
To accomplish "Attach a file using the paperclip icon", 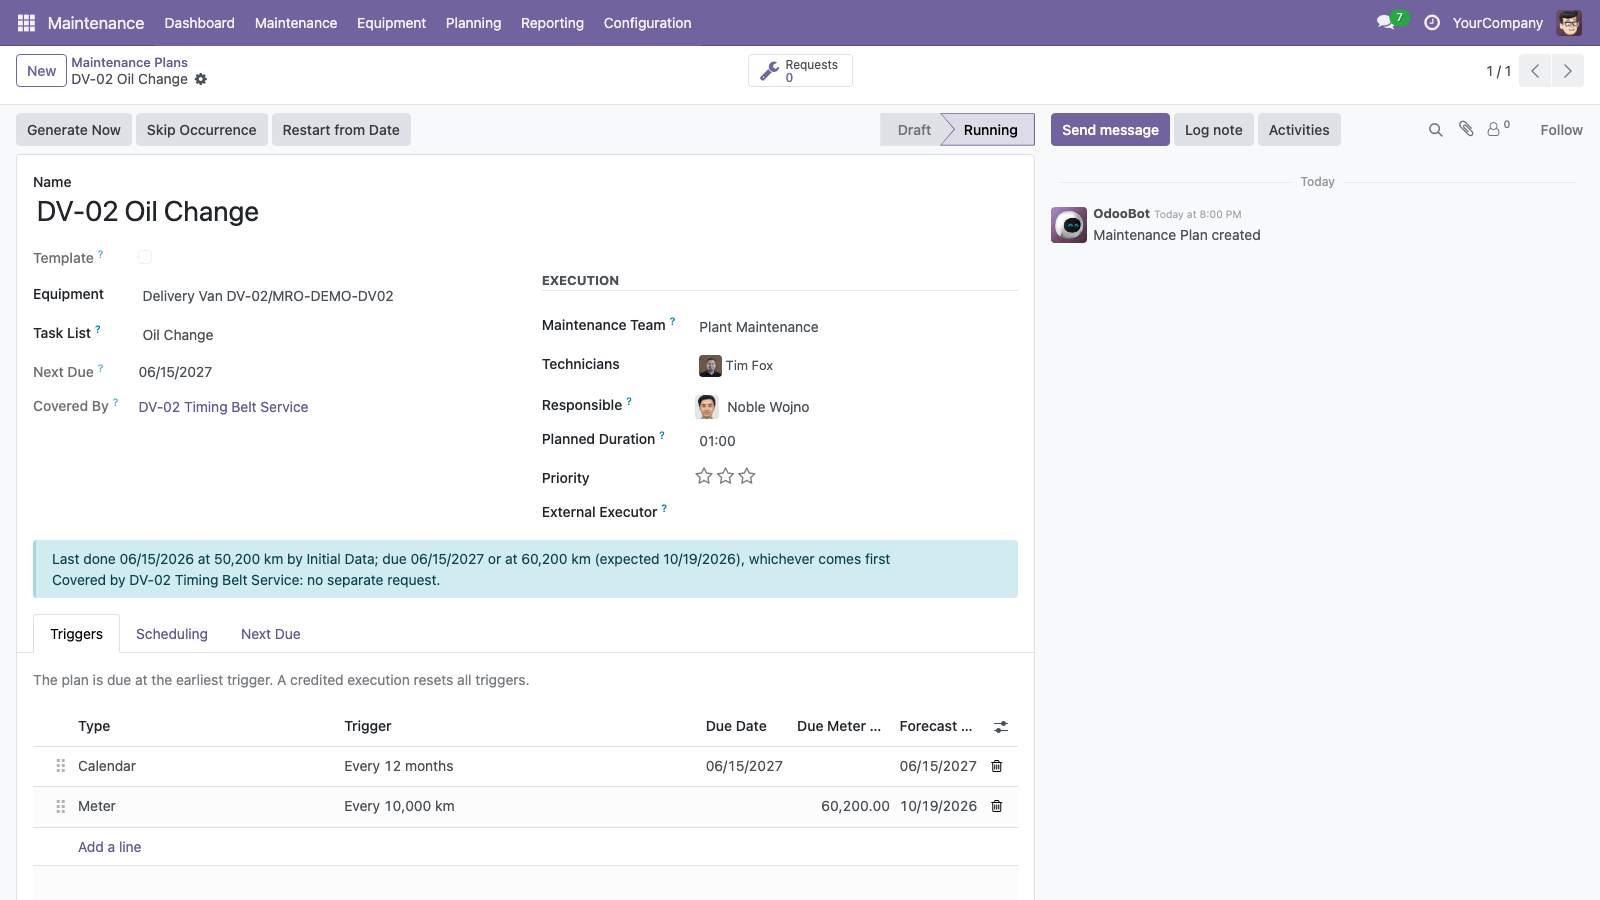I will click(1466, 129).
